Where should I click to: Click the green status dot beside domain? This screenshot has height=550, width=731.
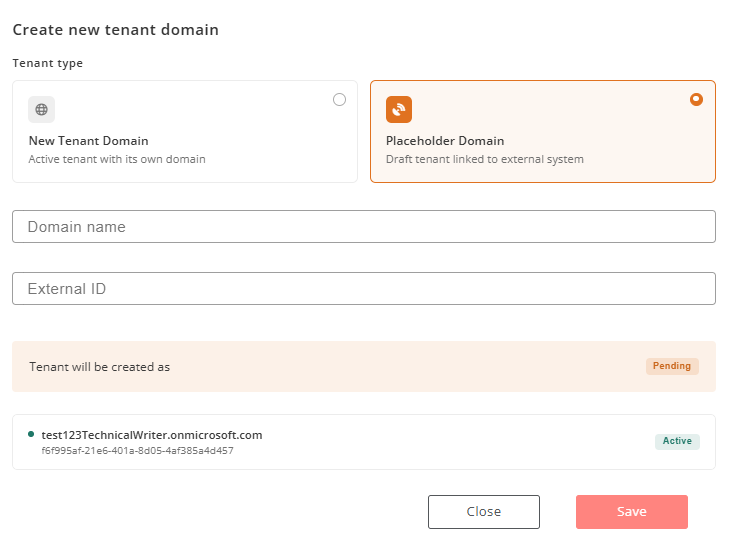31,434
